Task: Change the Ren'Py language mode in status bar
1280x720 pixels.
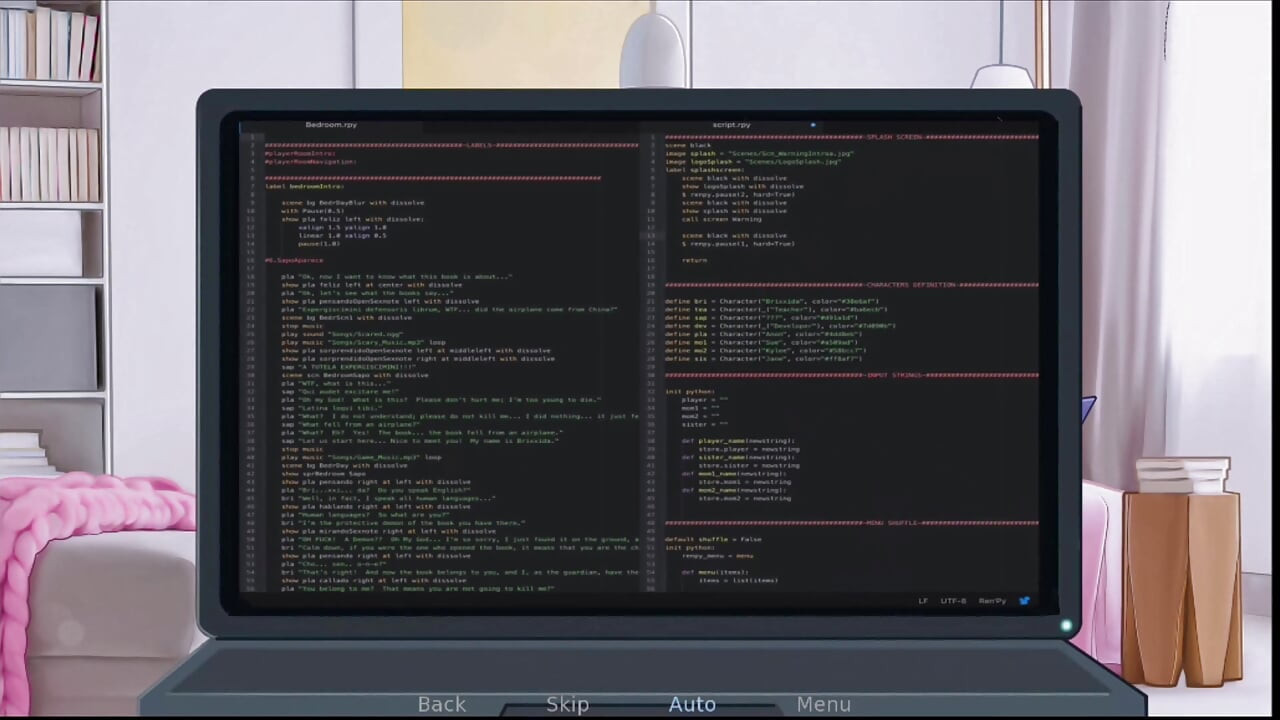Action: click(992, 601)
